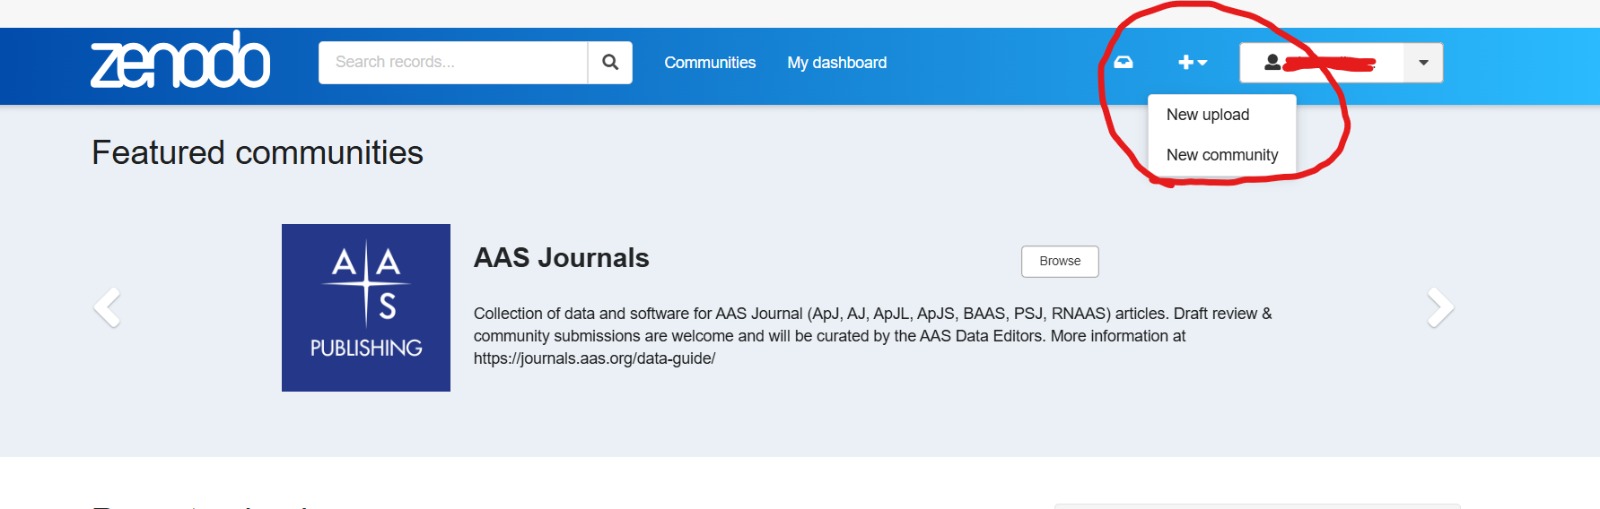
Task: Click the plus quick-create icon
Action: [x=1186, y=62]
